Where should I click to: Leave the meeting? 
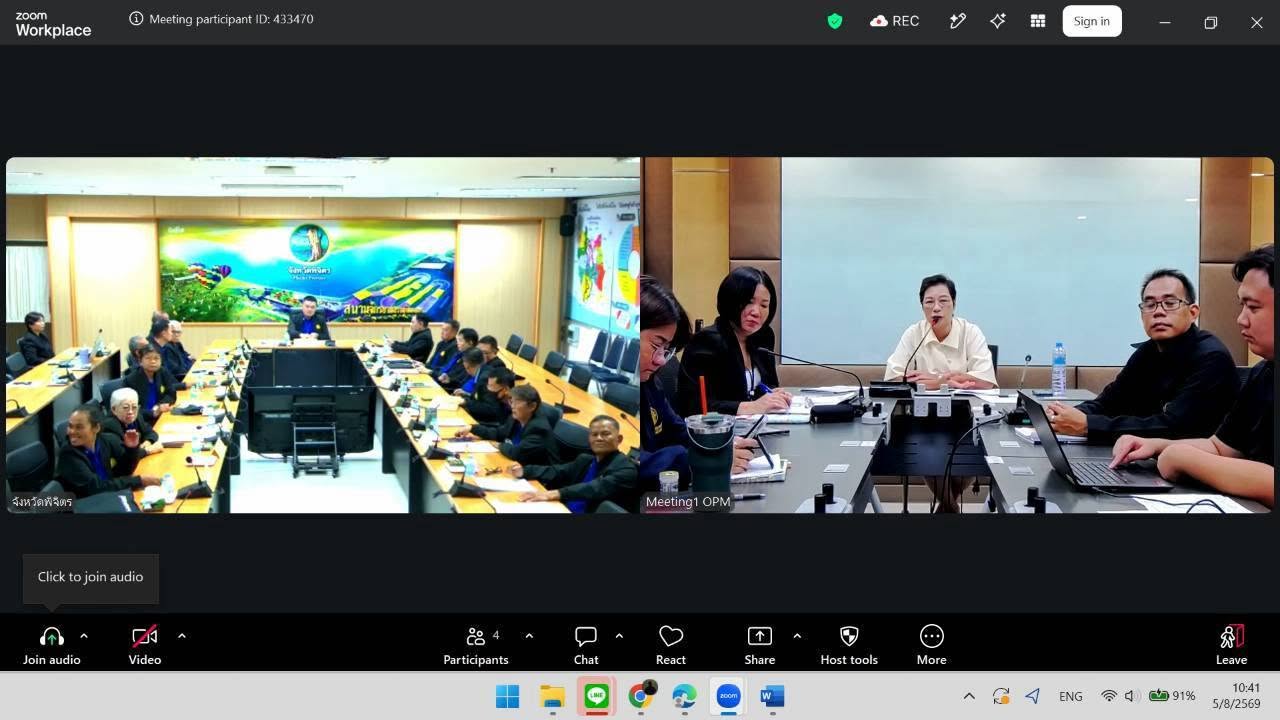1231,645
